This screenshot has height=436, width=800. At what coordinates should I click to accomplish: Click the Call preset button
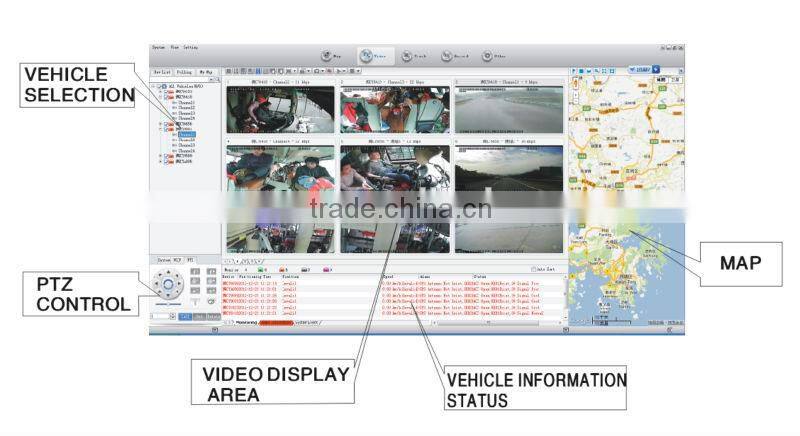click(184, 316)
